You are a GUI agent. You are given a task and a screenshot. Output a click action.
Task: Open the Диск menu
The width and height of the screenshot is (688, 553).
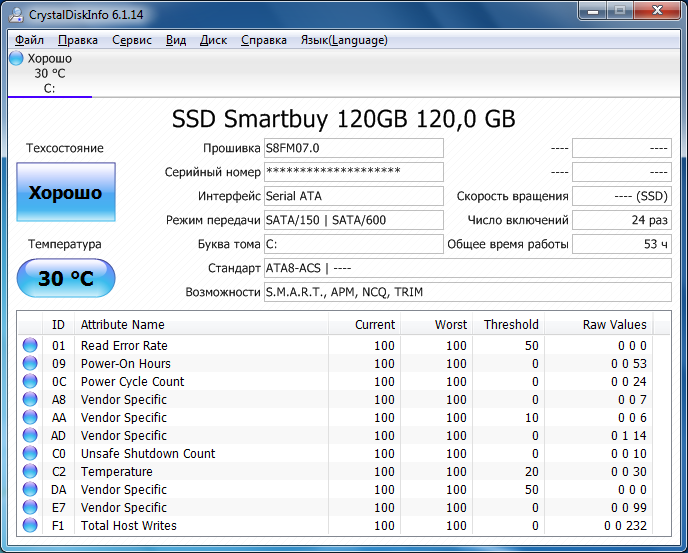click(213, 40)
